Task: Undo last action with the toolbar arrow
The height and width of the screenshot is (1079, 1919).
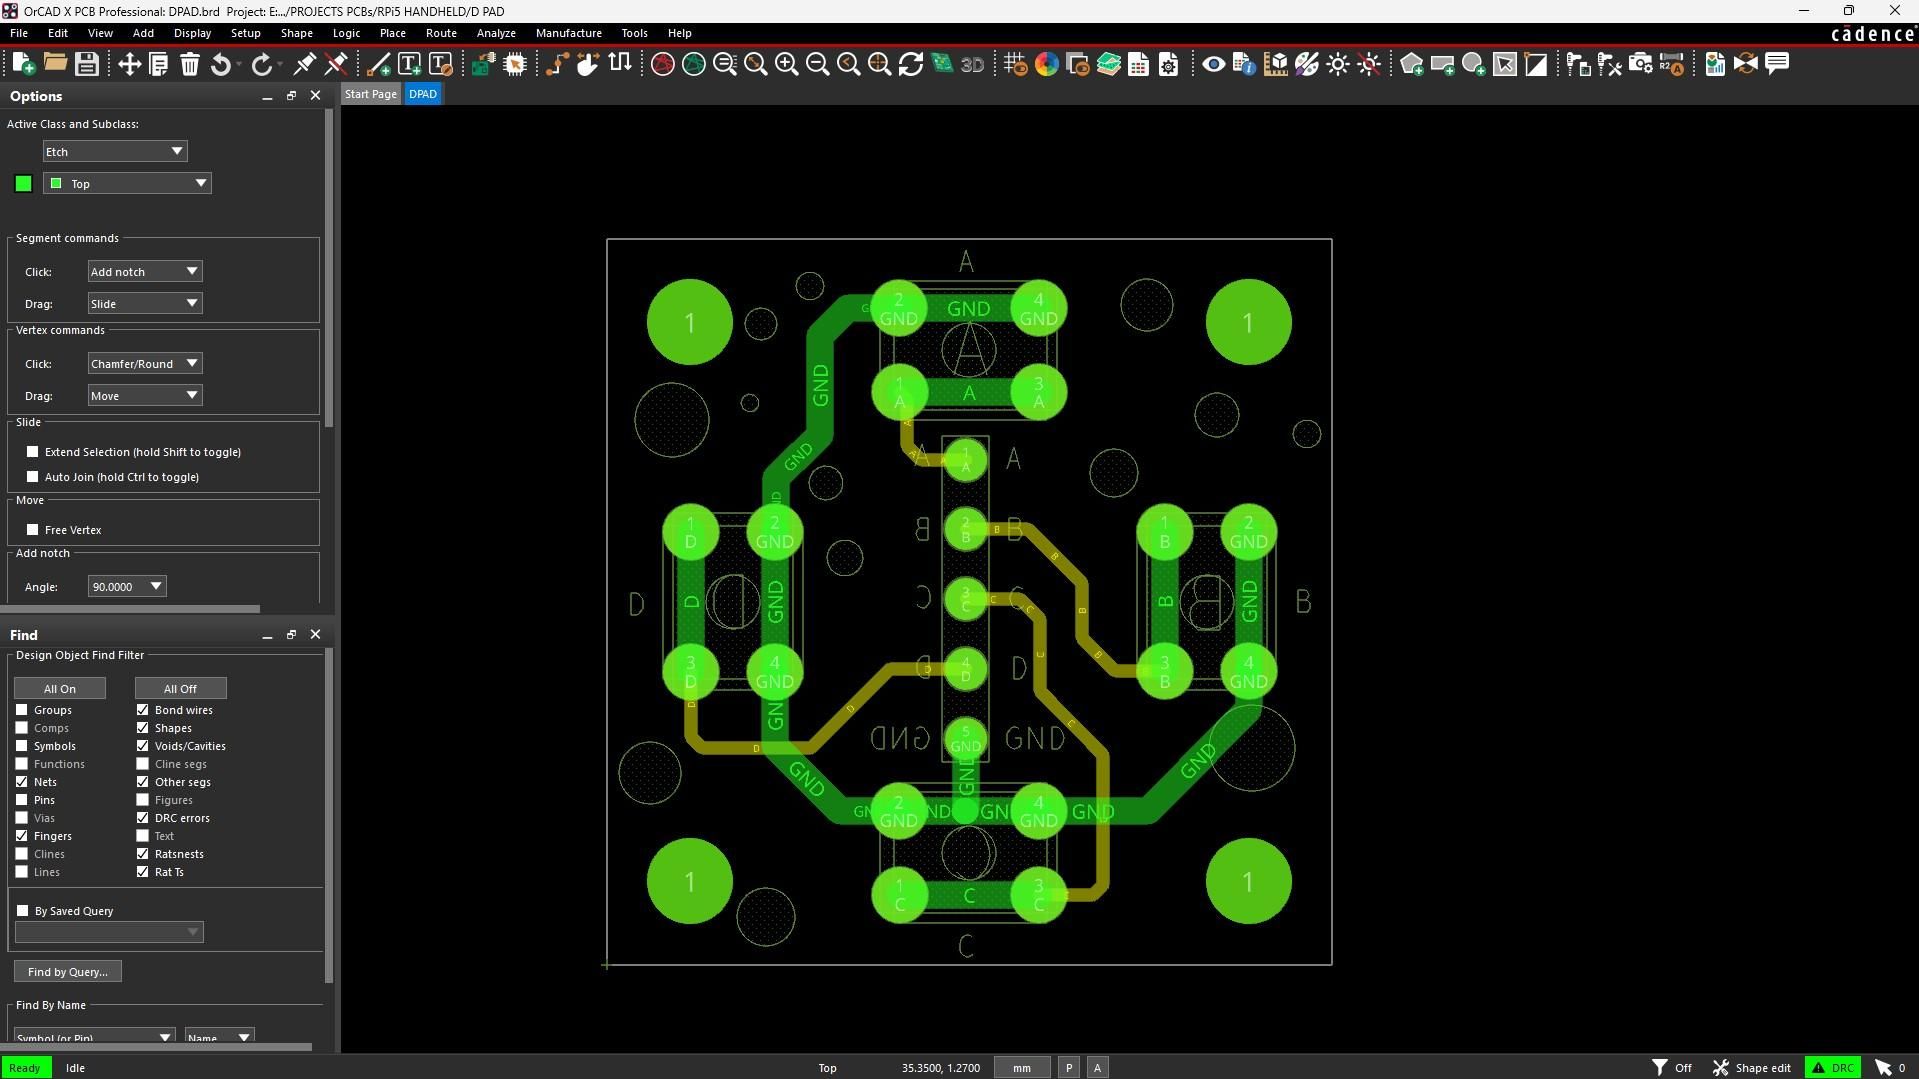Action: click(x=221, y=64)
